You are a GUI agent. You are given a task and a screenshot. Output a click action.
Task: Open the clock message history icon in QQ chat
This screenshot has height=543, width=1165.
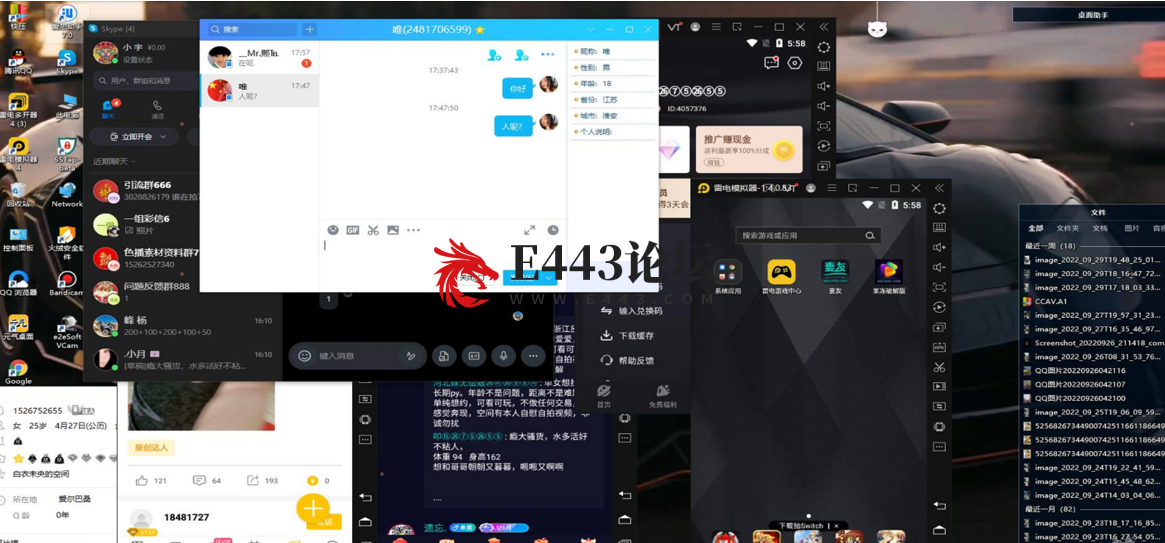[553, 230]
